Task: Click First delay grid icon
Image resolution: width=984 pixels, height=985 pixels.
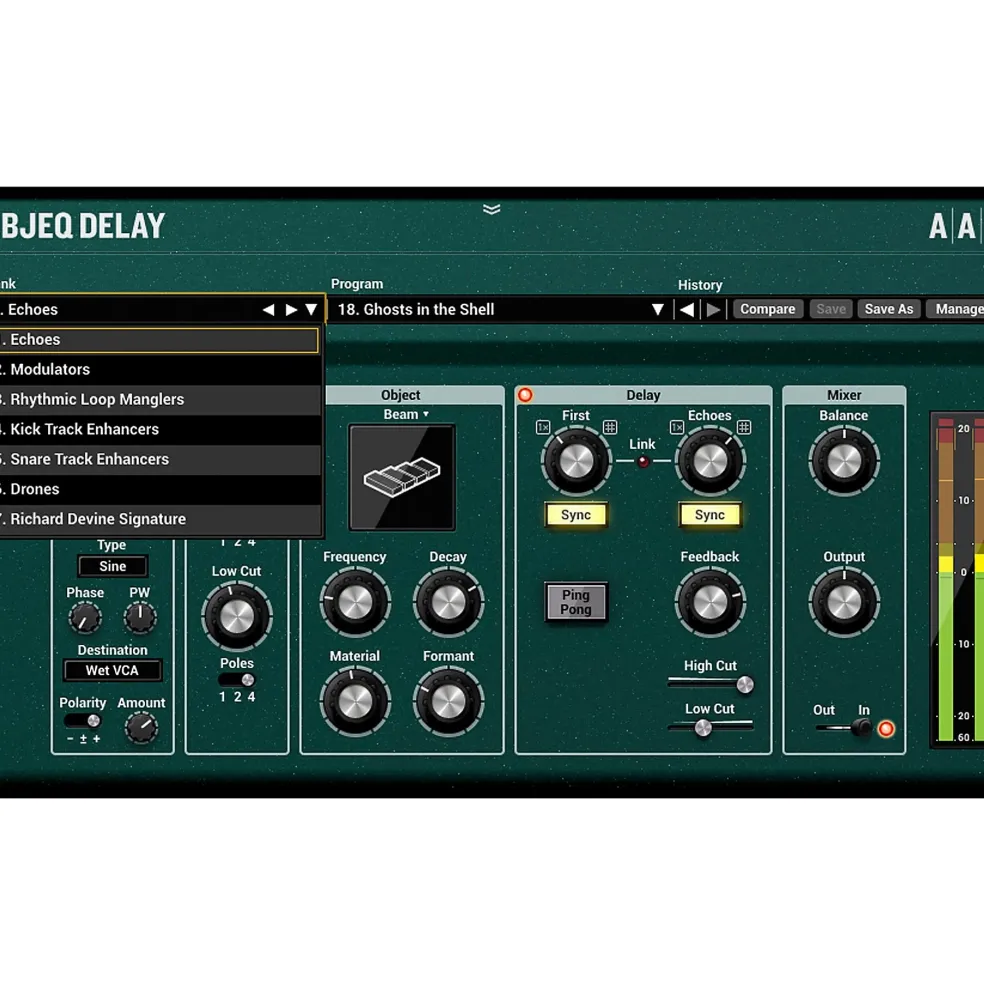Action: [610, 428]
